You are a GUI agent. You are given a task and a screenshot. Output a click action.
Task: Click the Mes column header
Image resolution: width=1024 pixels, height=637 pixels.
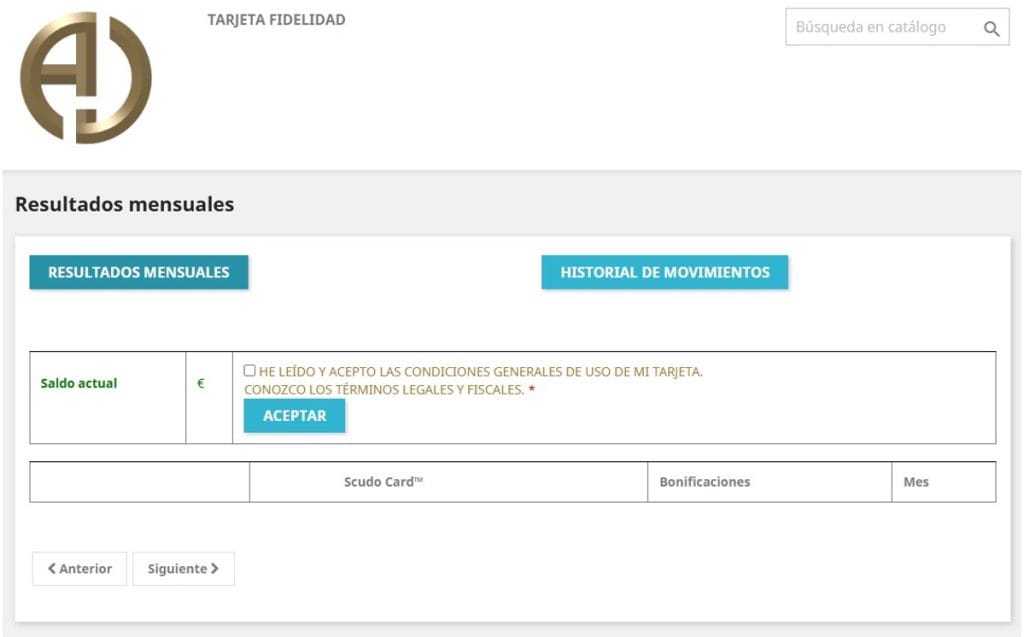click(x=916, y=482)
